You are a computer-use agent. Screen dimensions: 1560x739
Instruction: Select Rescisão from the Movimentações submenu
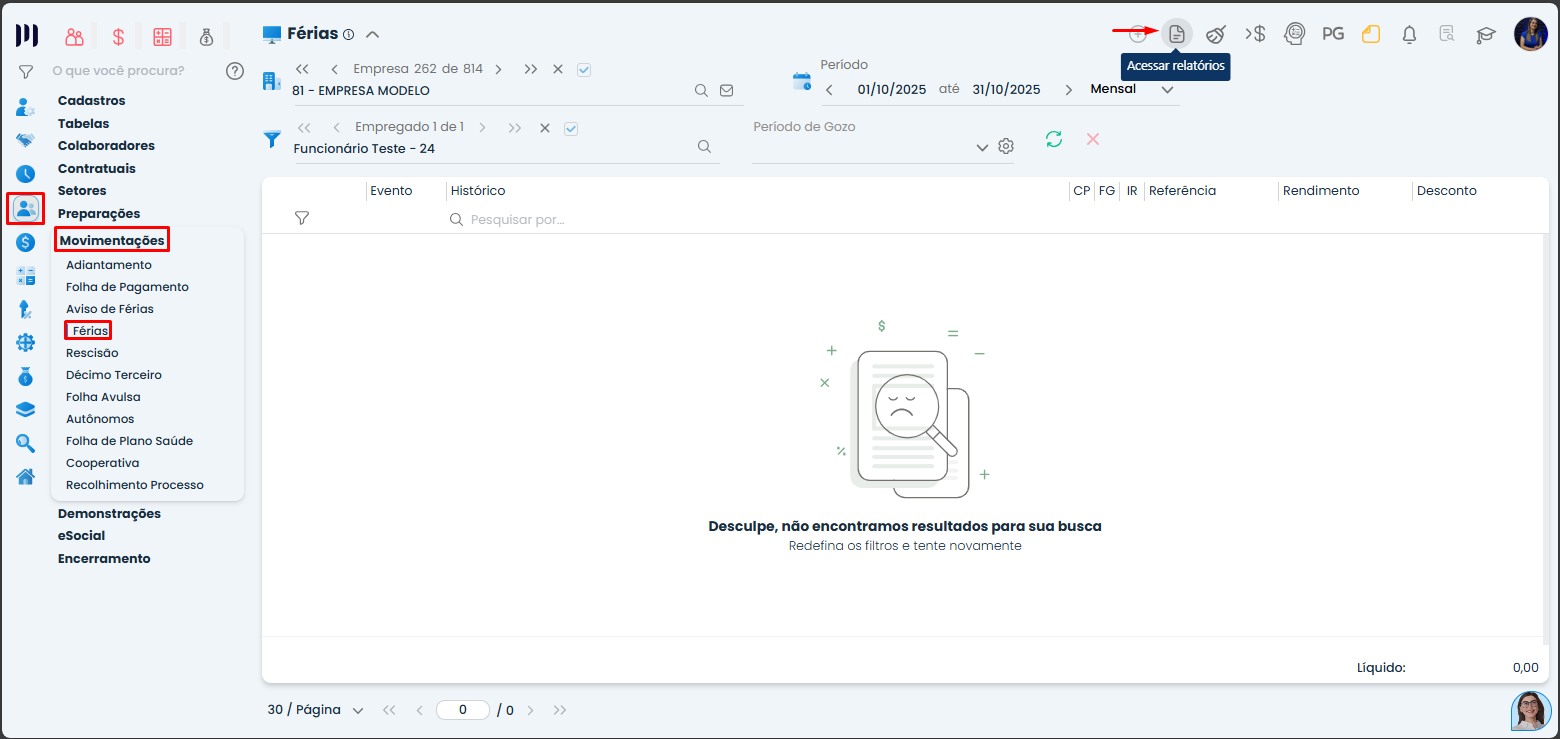point(92,353)
